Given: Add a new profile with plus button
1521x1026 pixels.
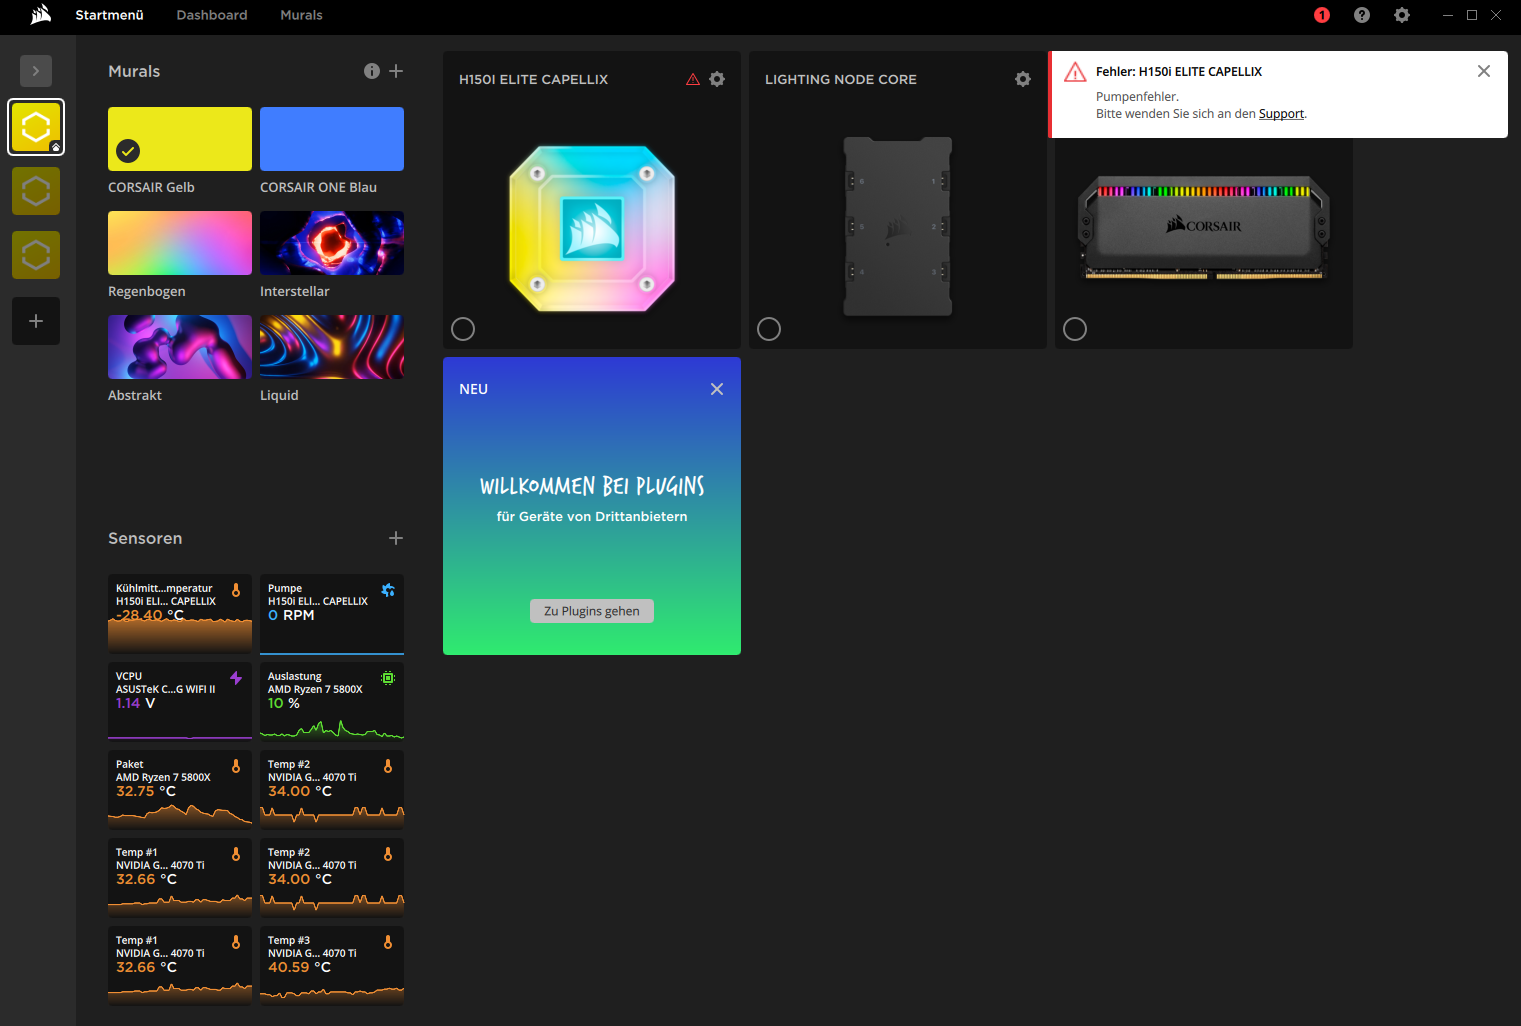Looking at the screenshot, I should 36,321.
